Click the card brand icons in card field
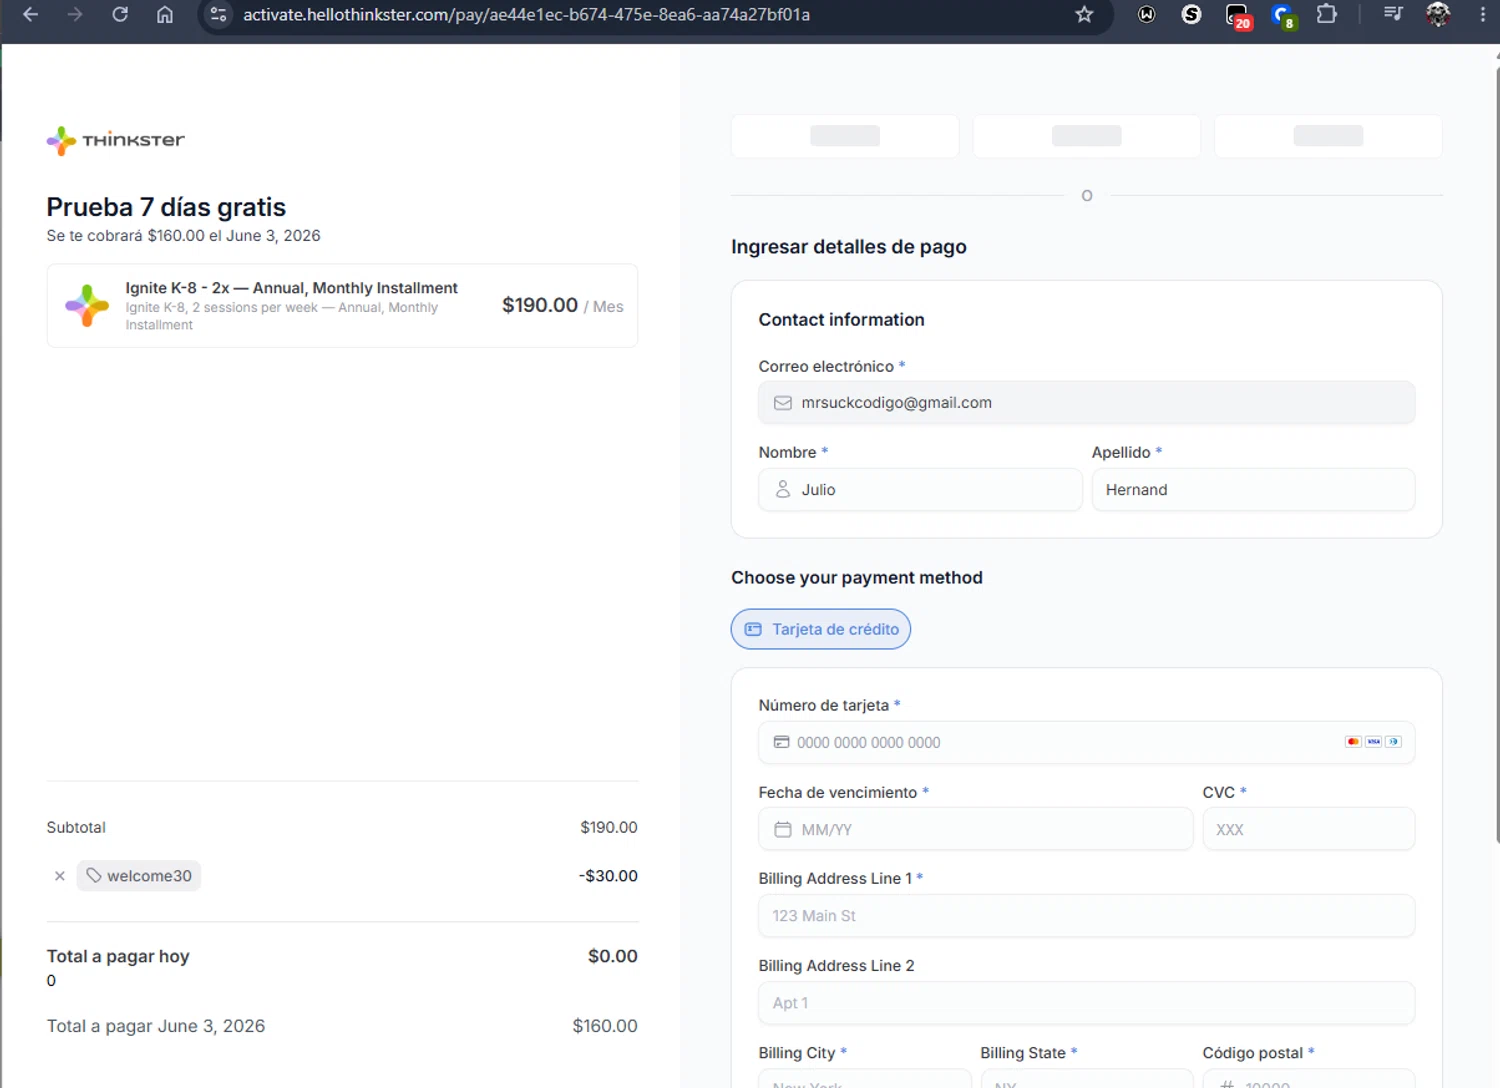This screenshot has width=1500, height=1088. click(x=1373, y=742)
